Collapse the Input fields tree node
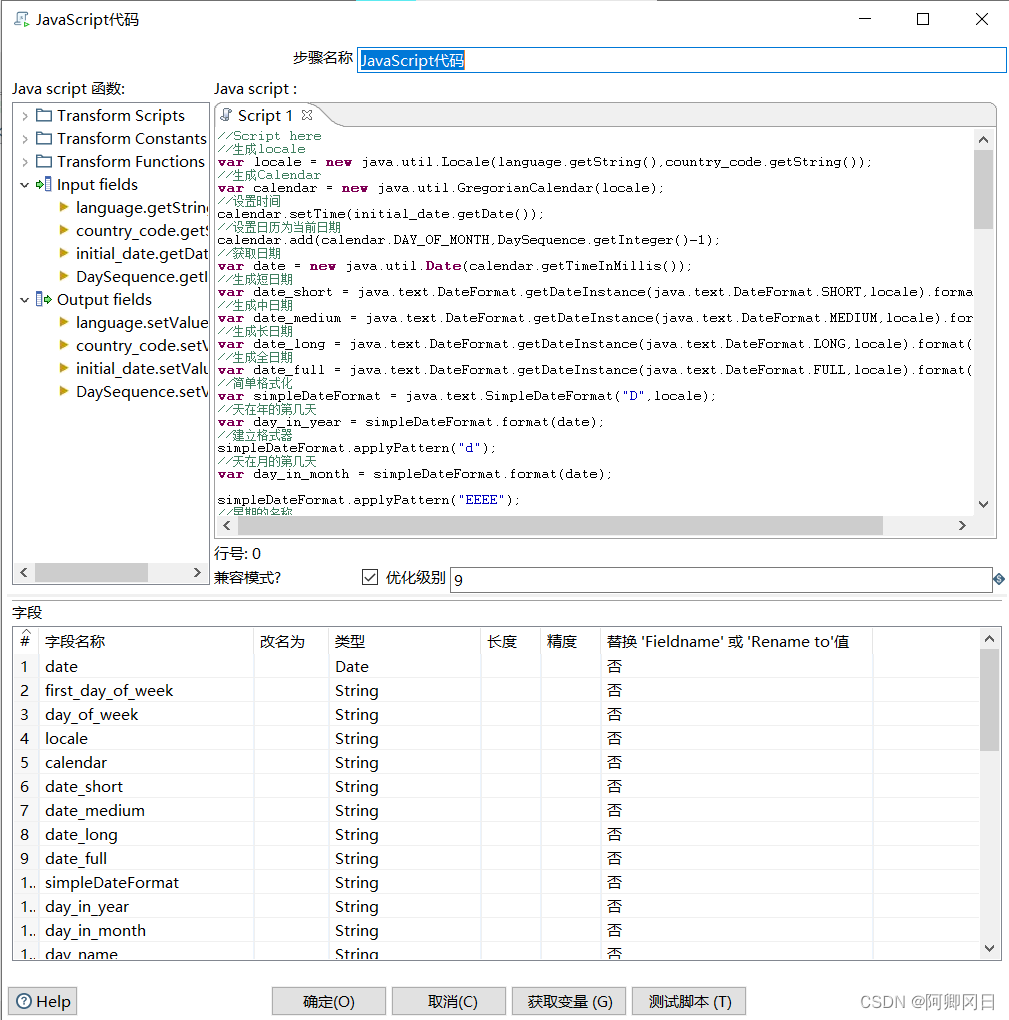Screen dimensions: 1009x1020 [25, 185]
